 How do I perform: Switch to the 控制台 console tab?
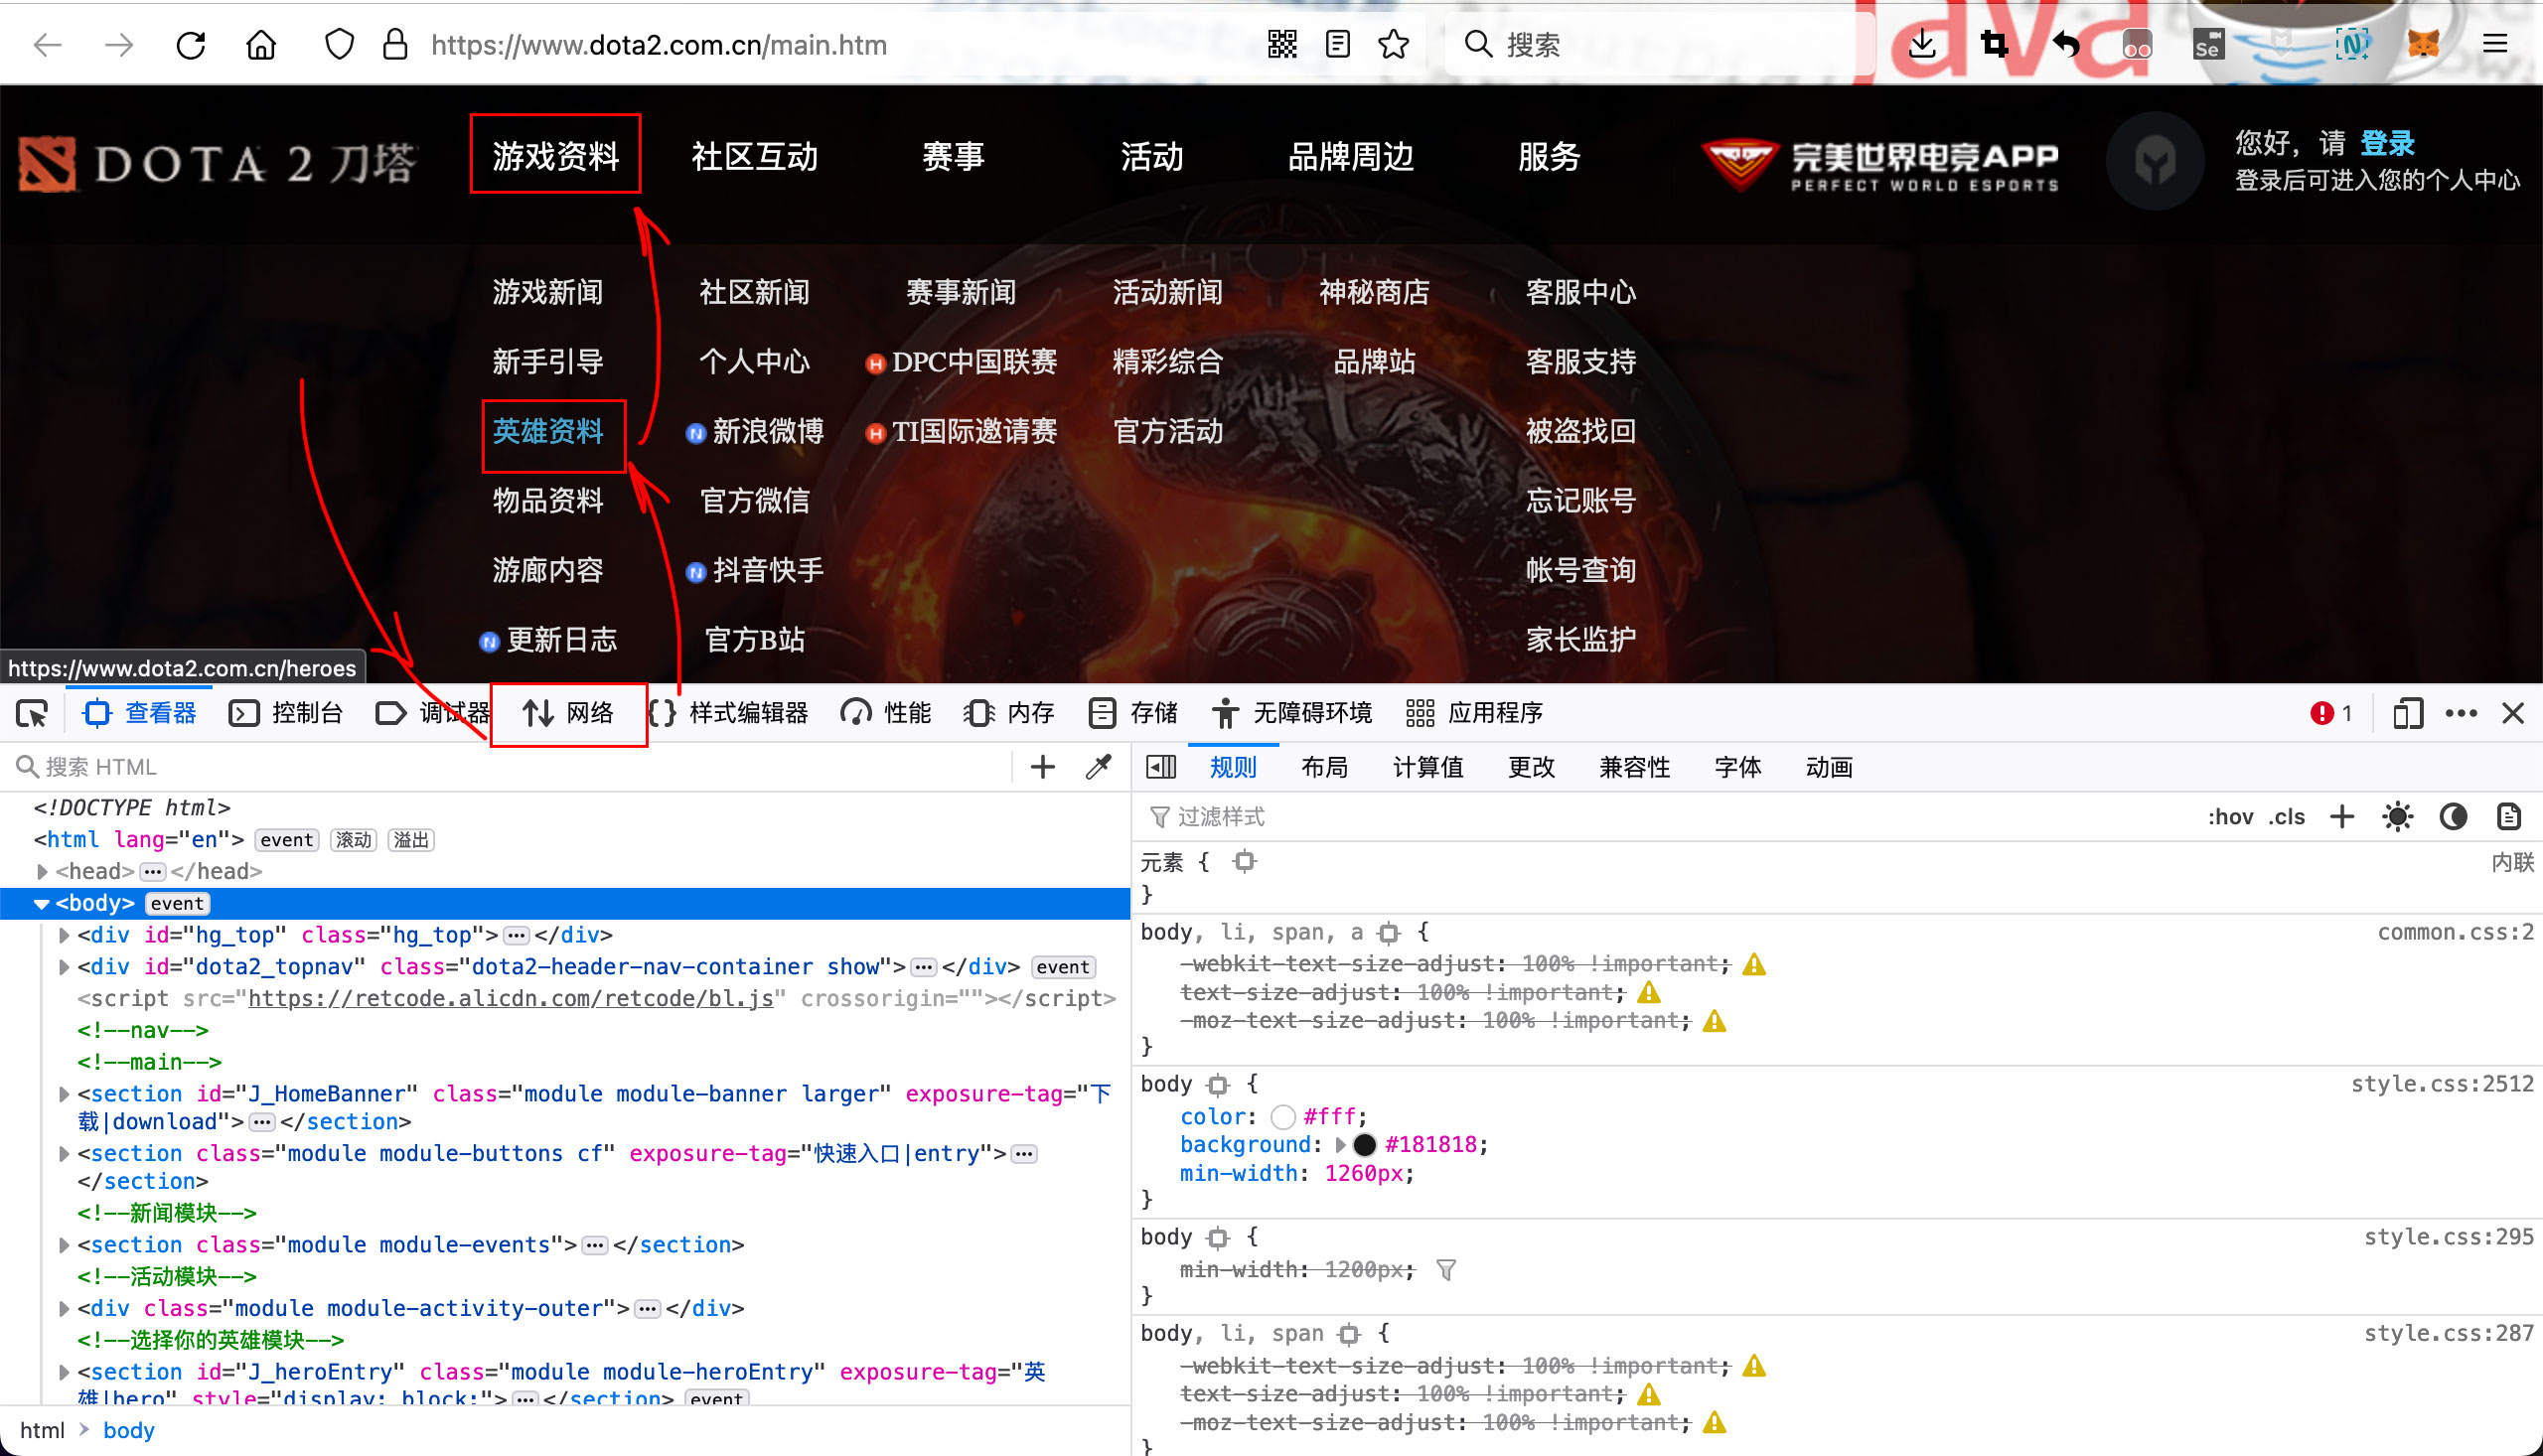(x=286, y=713)
